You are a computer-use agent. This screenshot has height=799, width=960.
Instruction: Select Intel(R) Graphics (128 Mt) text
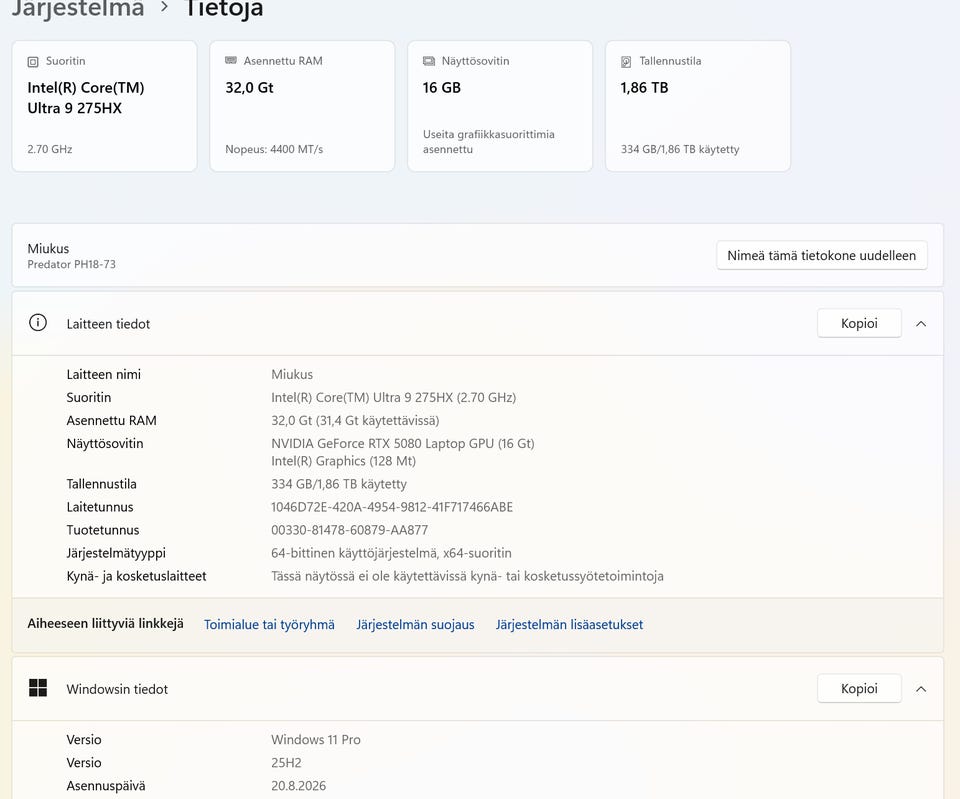pyautogui.click(x=343, y=461)
